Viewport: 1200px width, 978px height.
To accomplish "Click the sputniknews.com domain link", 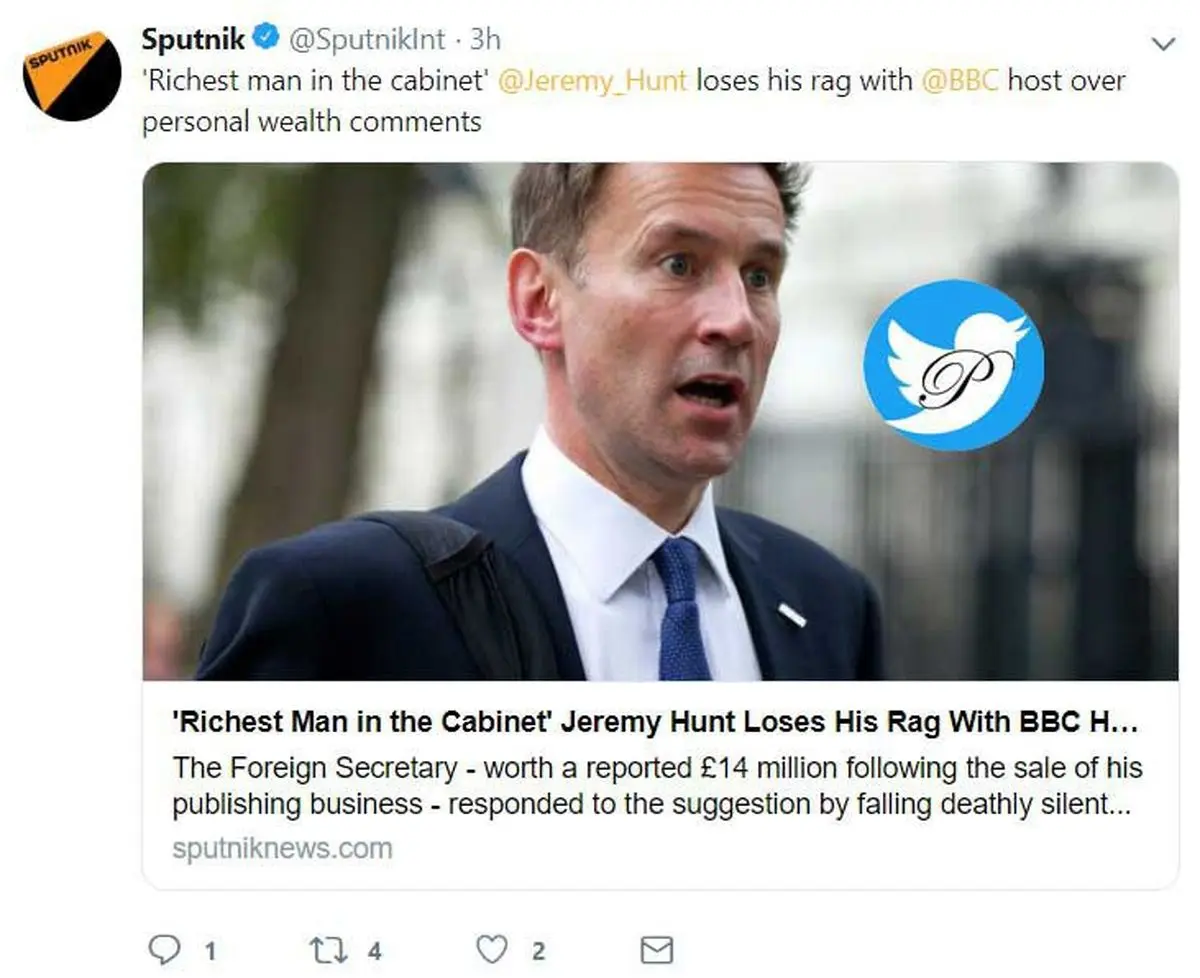I will point(282,849).
